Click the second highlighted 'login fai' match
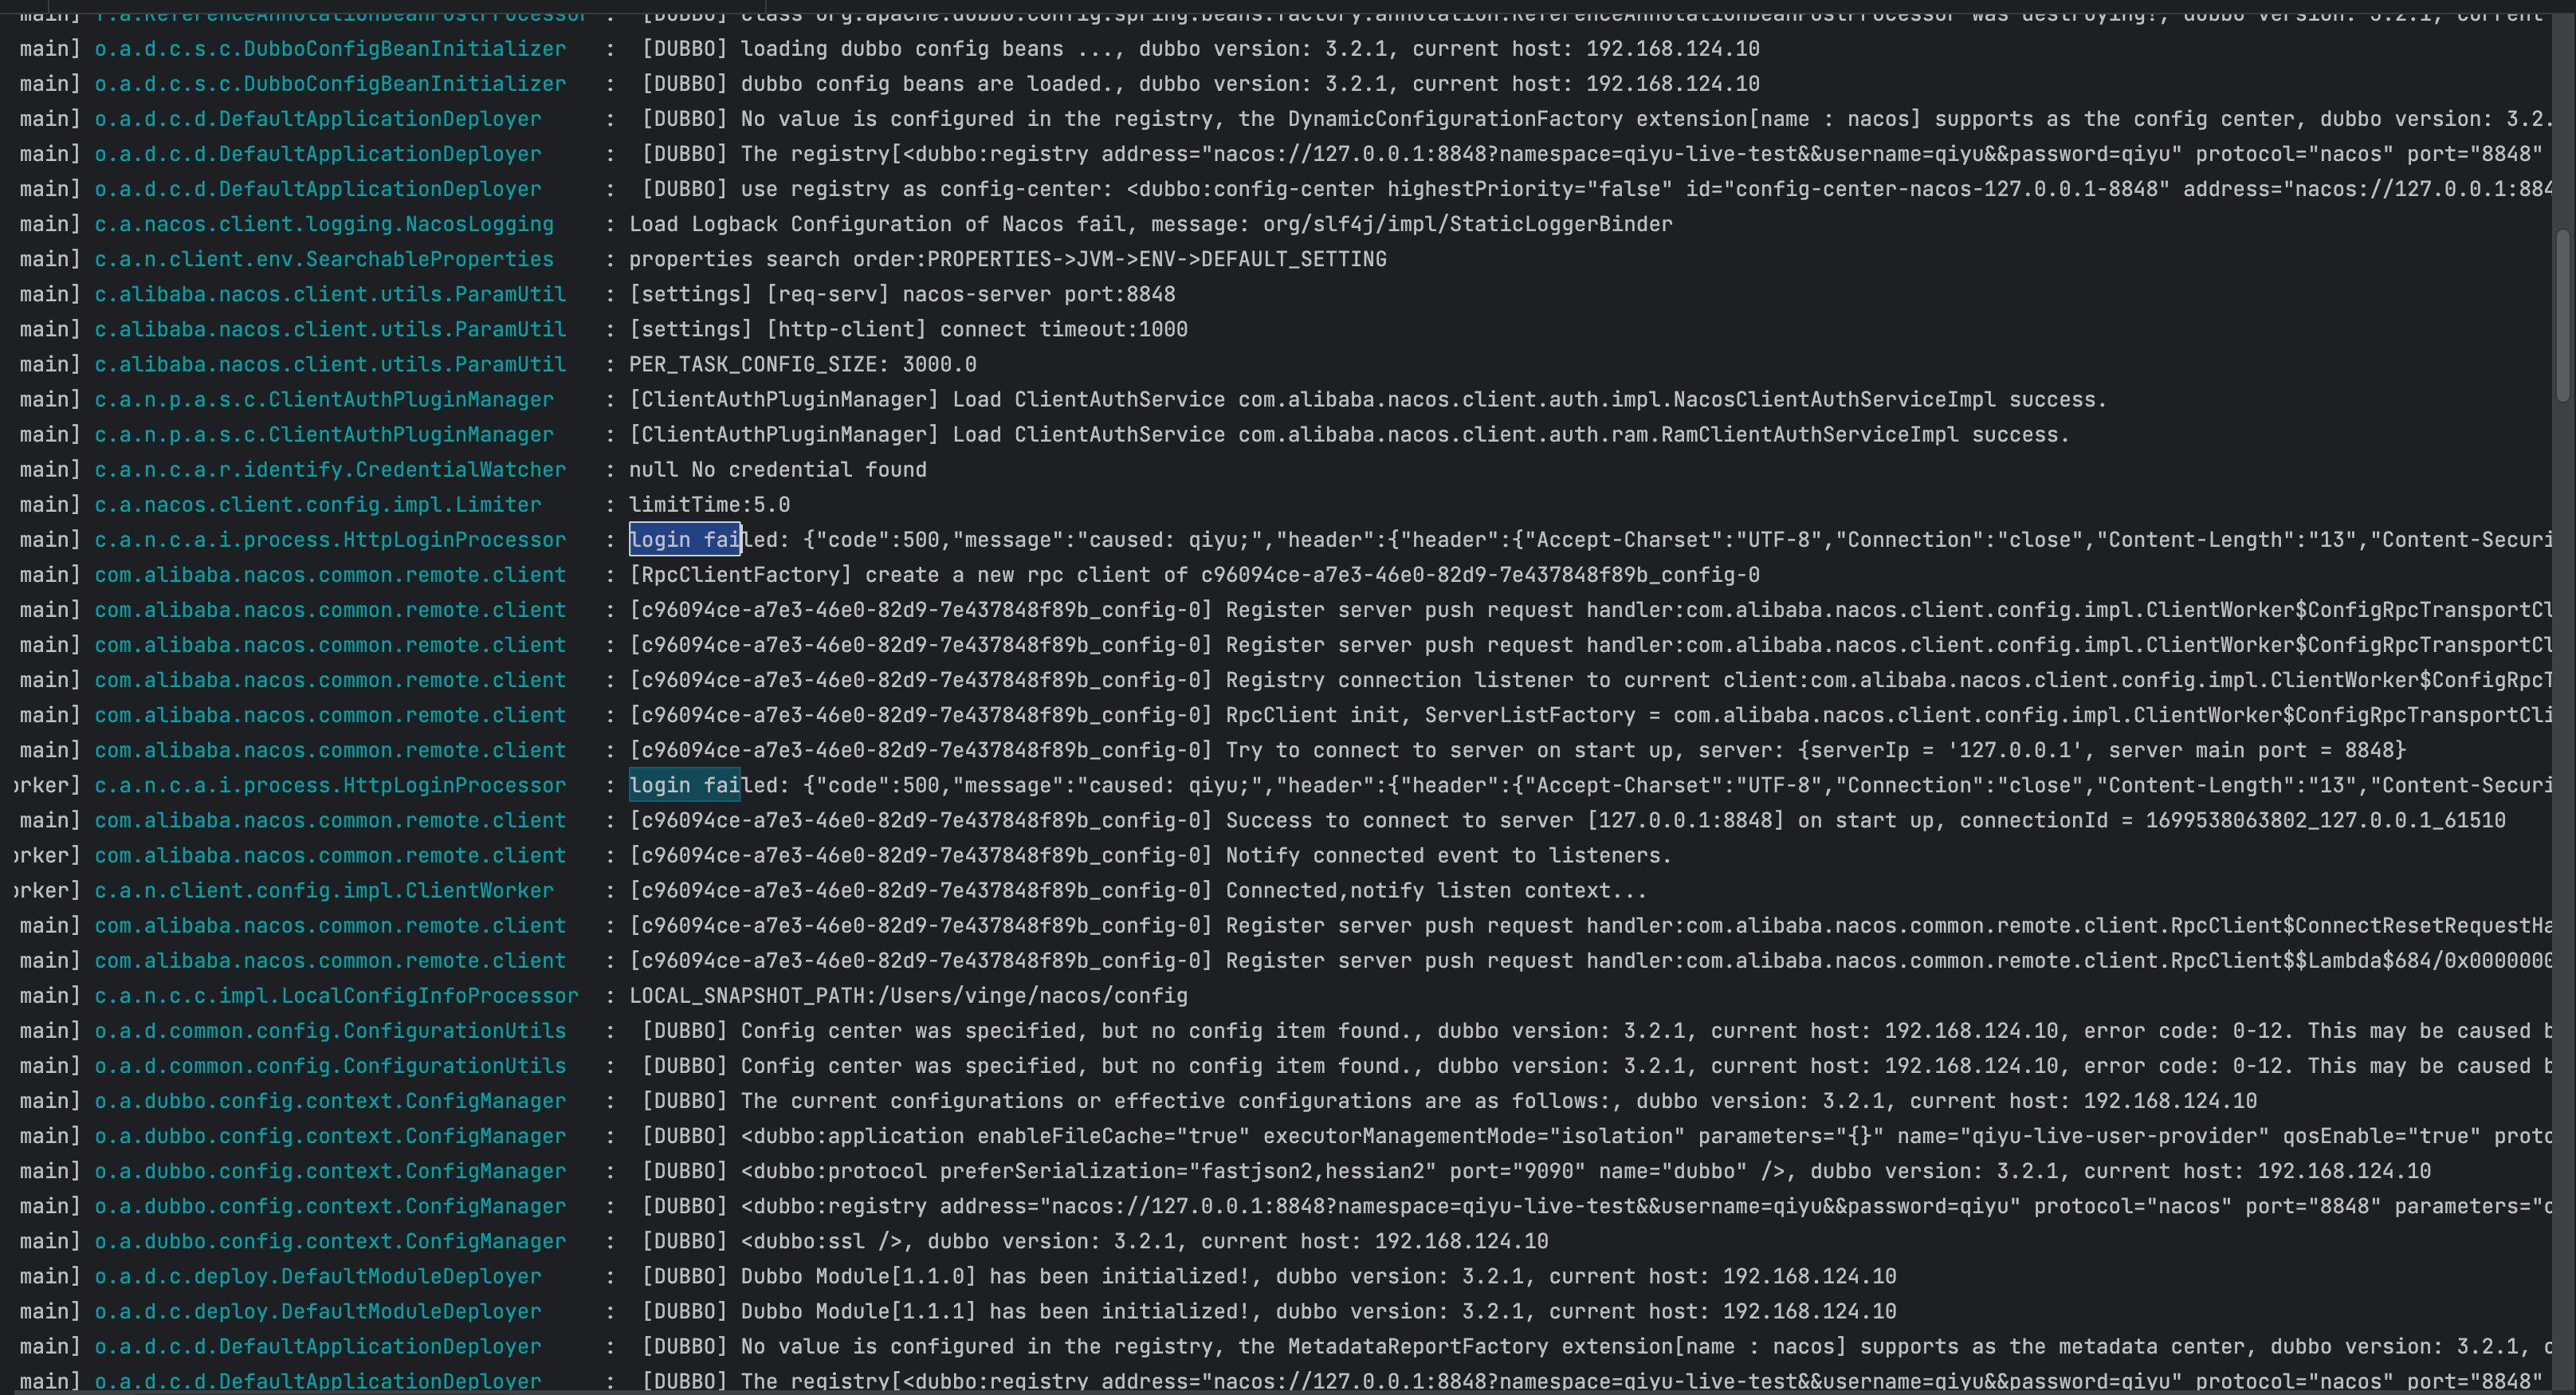Image resolution: width=2576 pixels, height=1395 pixels. (684, 785)
